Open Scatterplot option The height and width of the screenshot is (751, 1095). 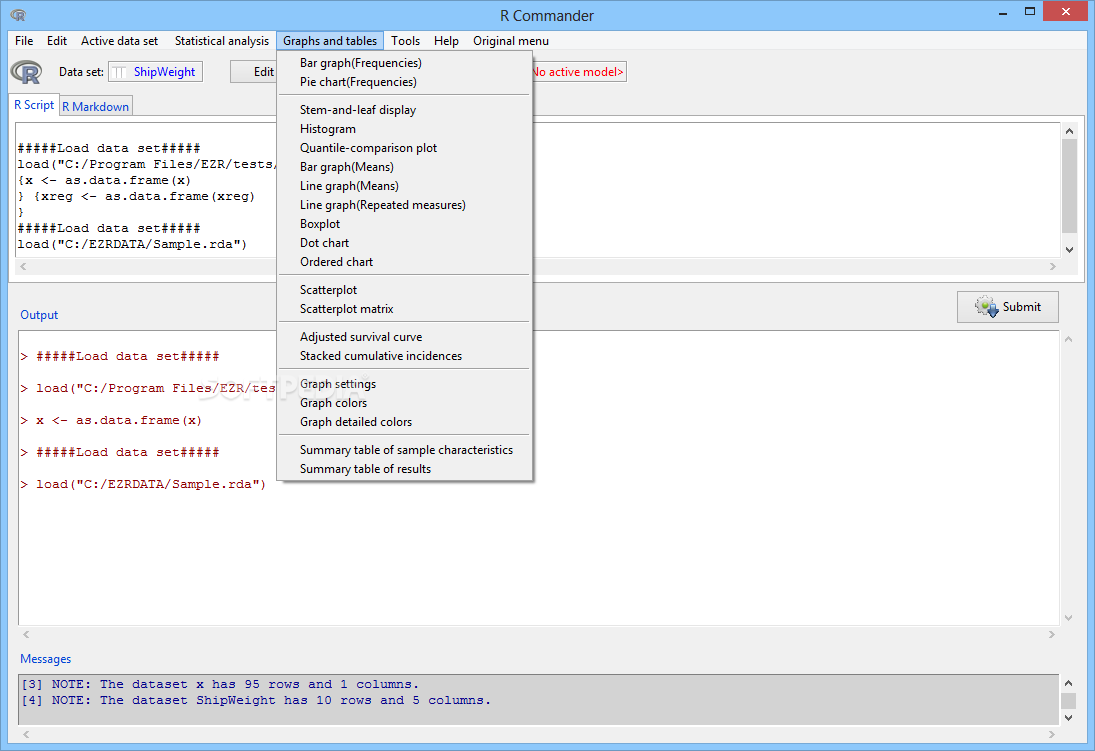point(405,289)
